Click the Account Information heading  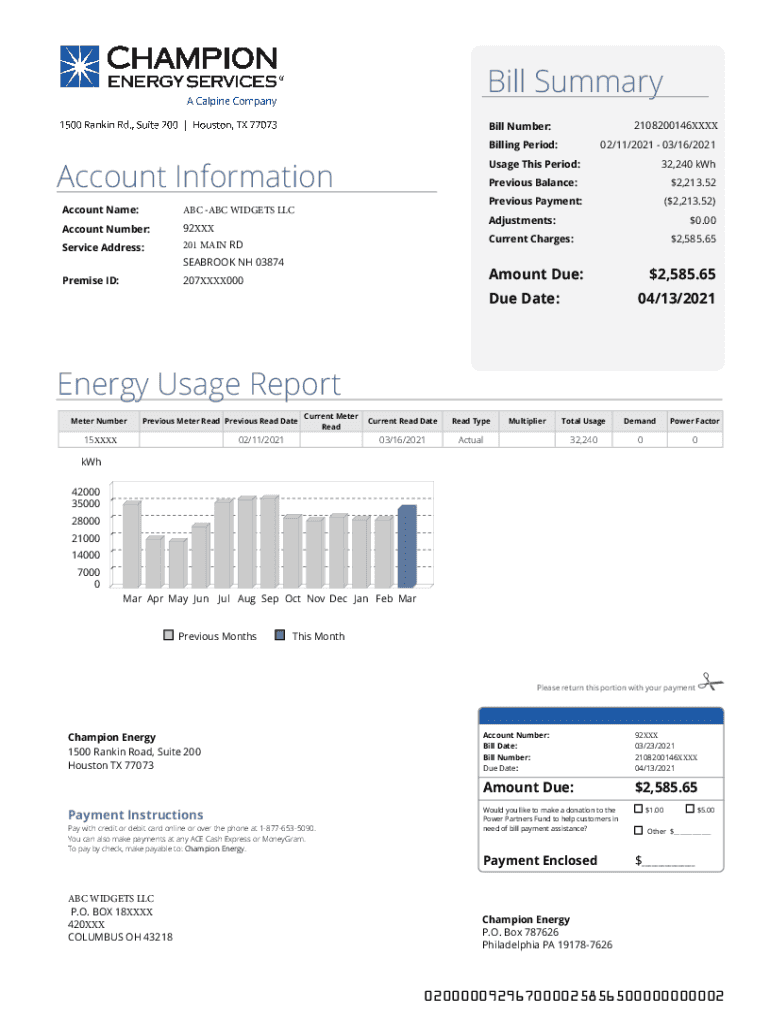coord(195,176)
